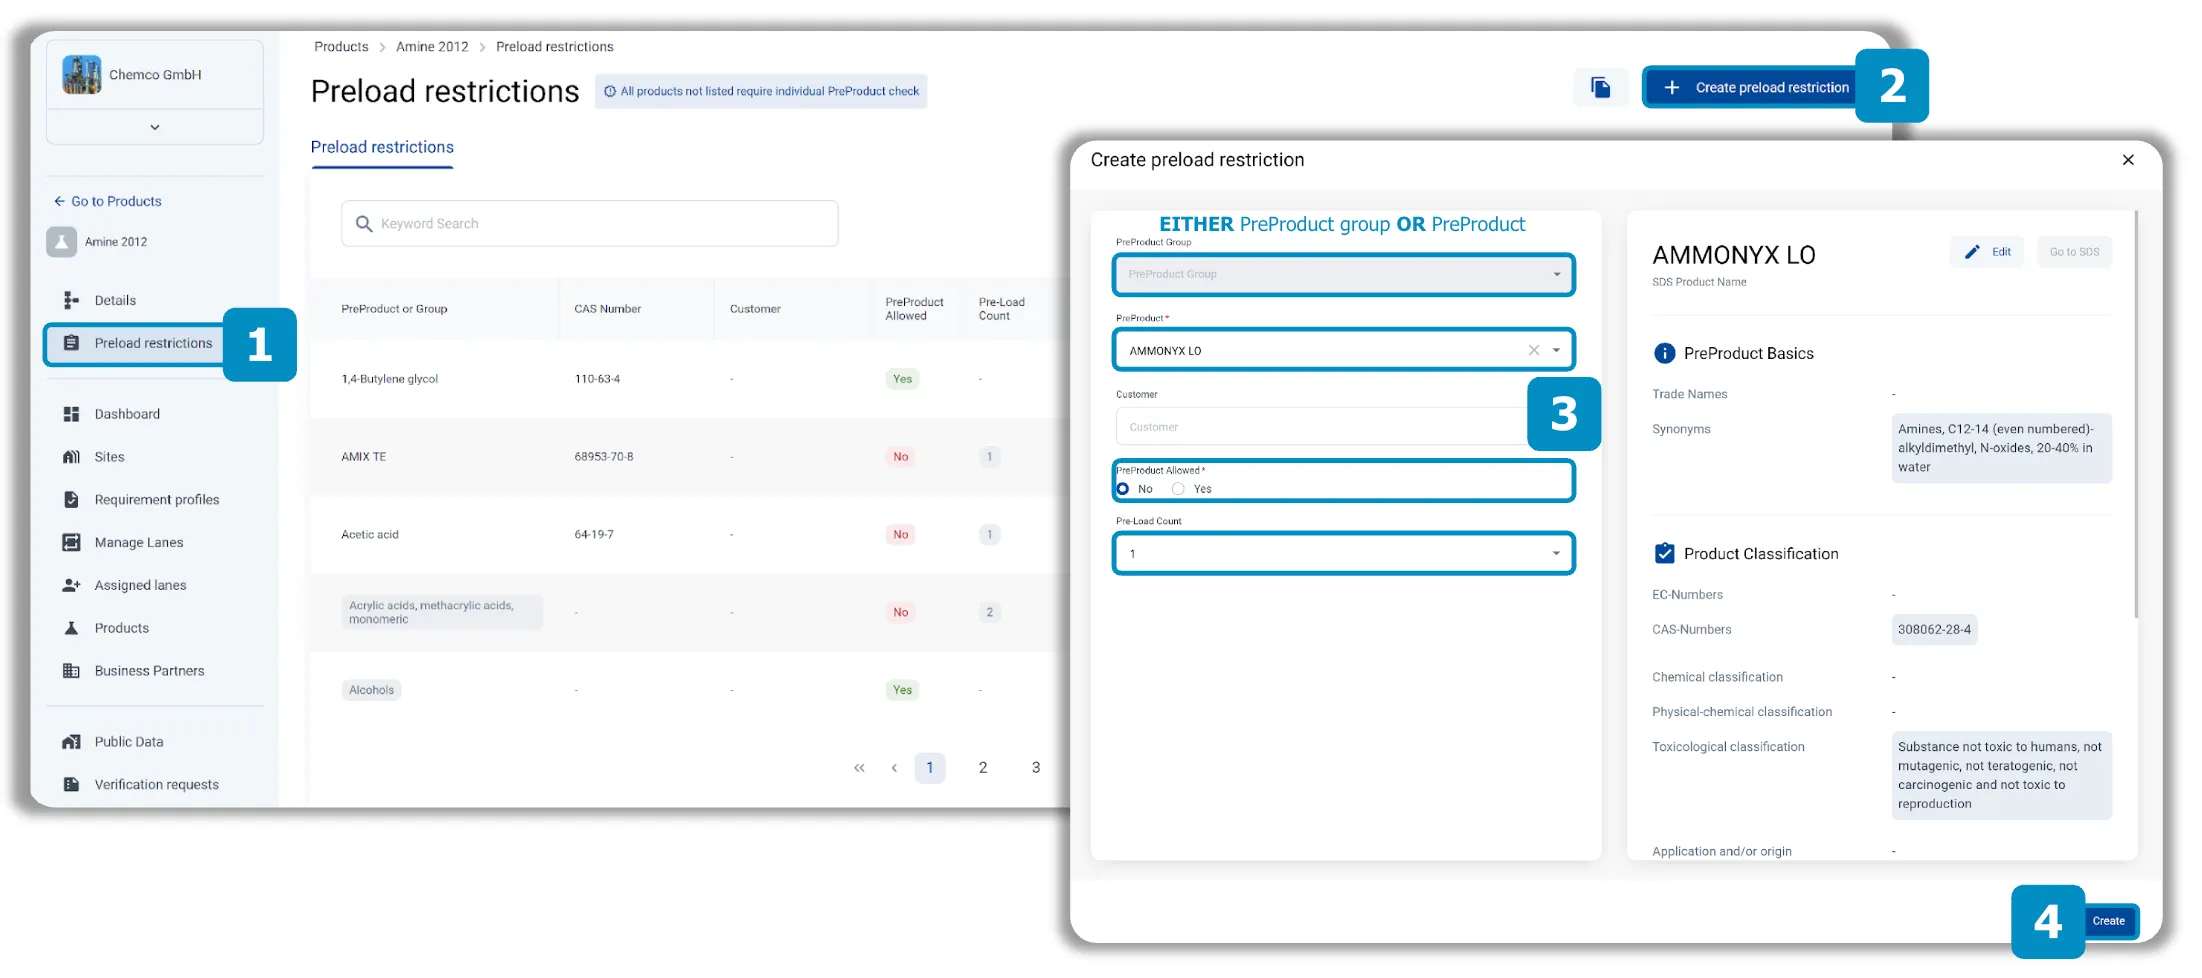Open the PreProduct dropdown arrow

(x=1556, y=350)
